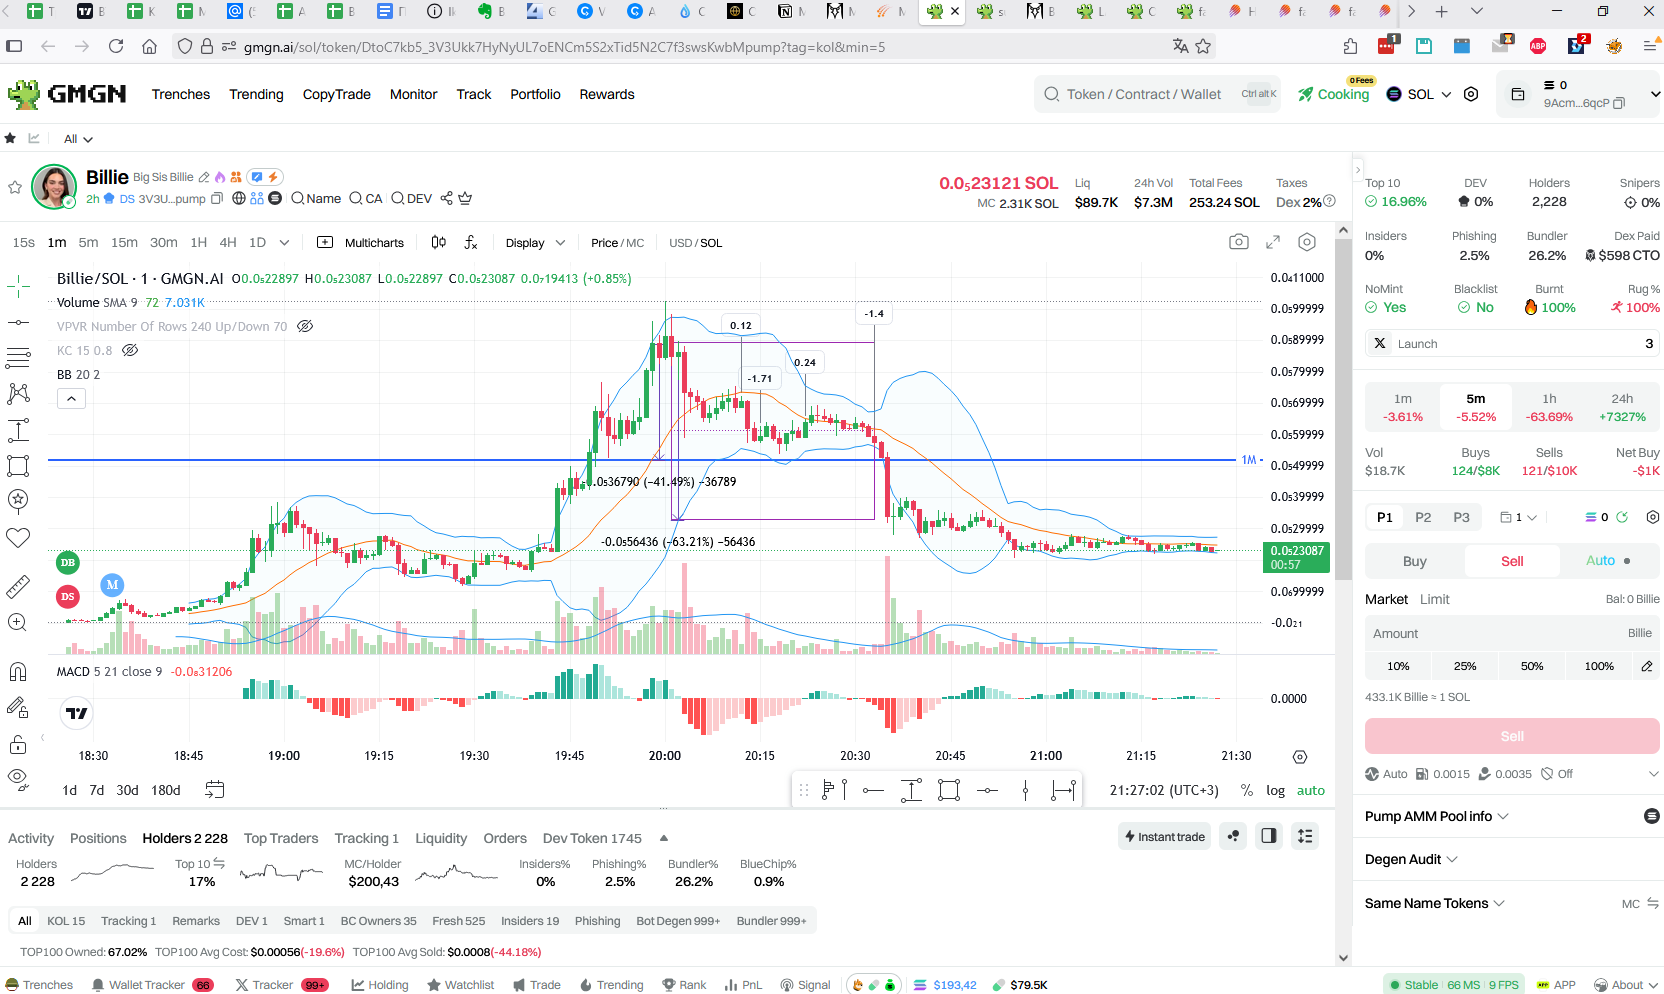The width and height of the screenshot is (1664, 994).
Task: Open chart settings hexagon icon
Action: point(1307,242)
